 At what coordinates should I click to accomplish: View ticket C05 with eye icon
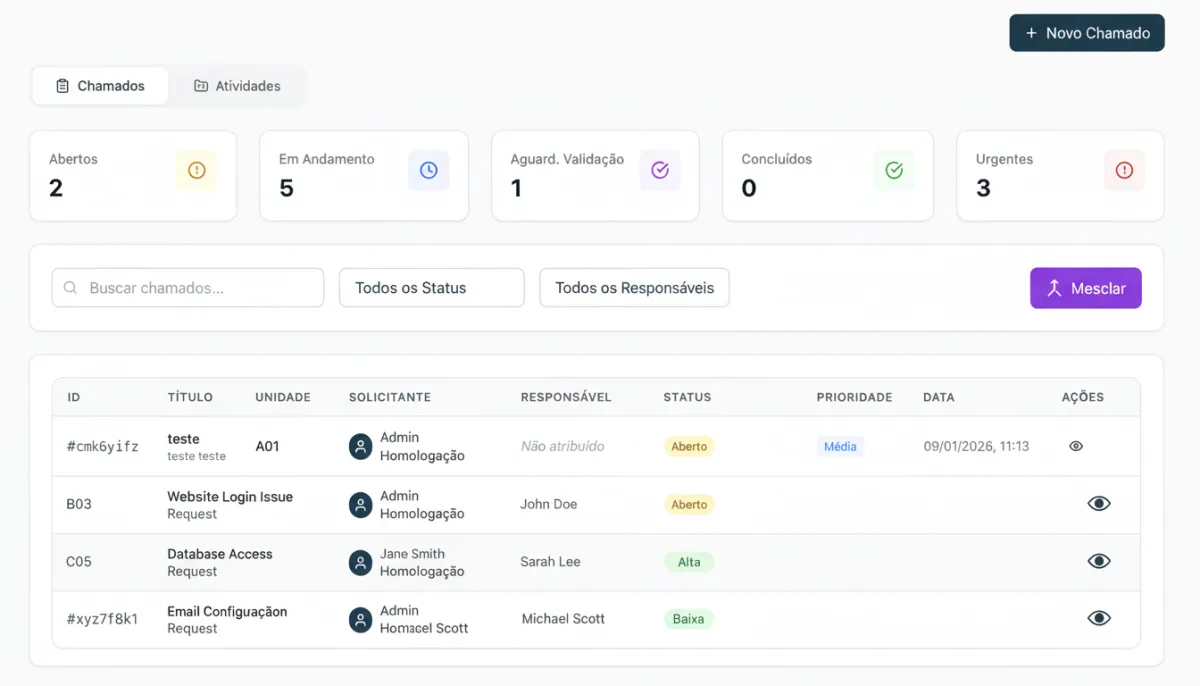click(1099, 561)
